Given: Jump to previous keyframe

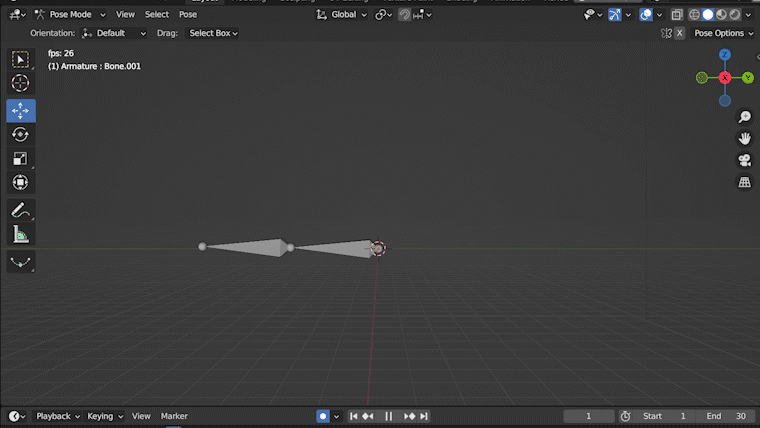Looking at the screenshot, I should pyautogui.click(x=368, y=416).
